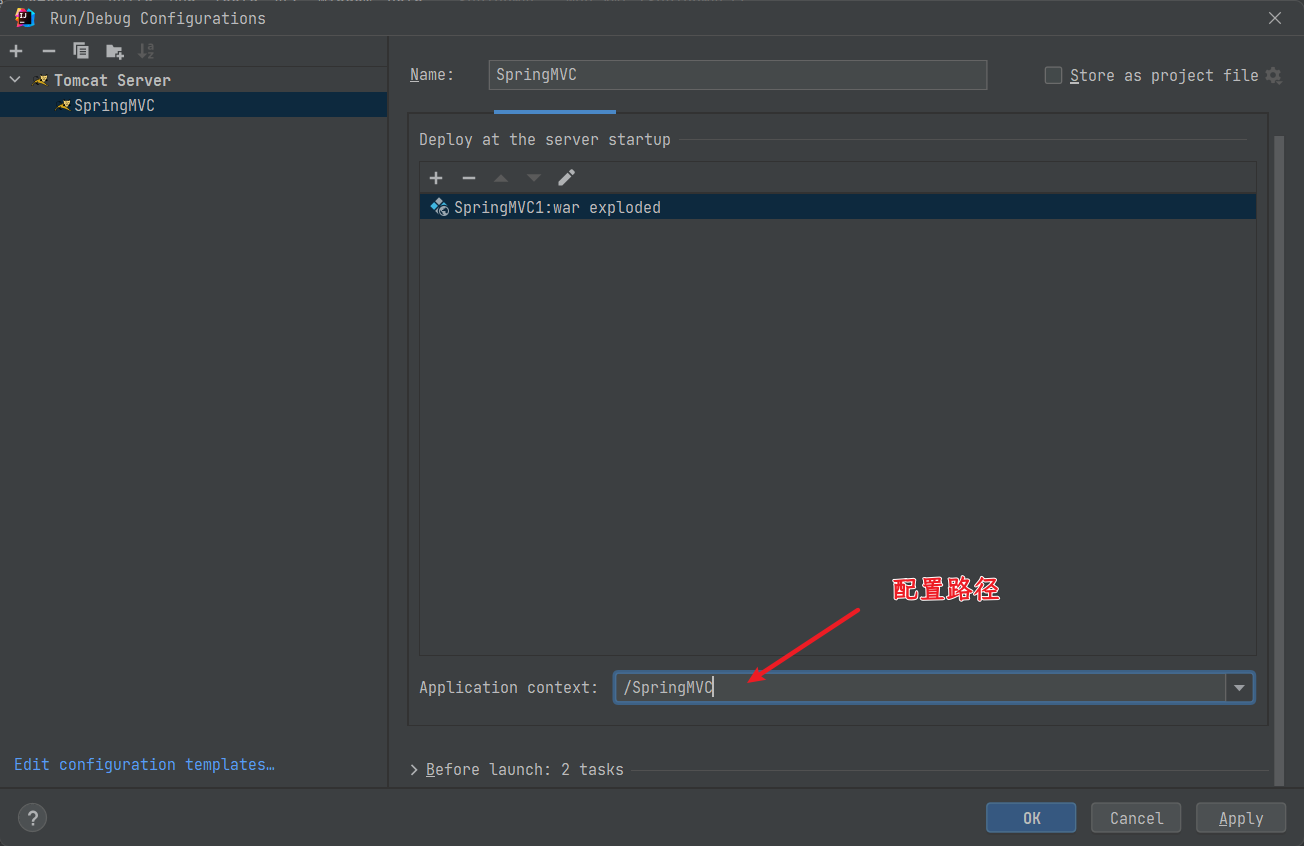
Task: Copy the selected configuration
Action: (81, 51)
